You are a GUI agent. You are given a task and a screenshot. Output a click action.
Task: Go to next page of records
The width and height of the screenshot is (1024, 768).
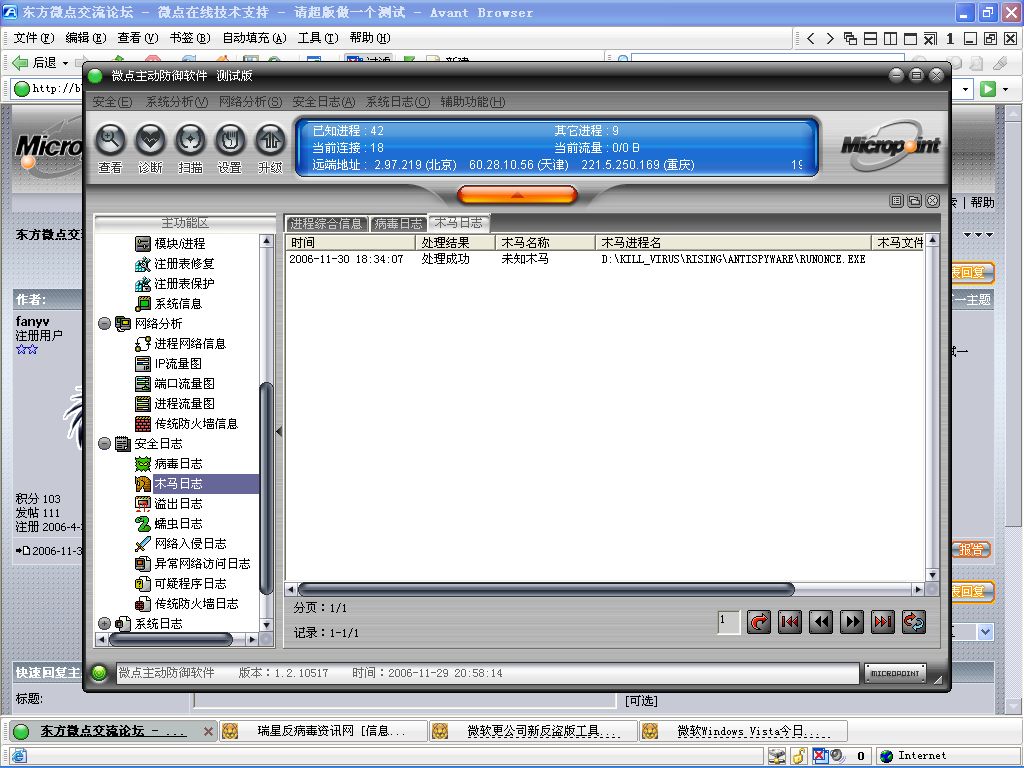(852, 622)
